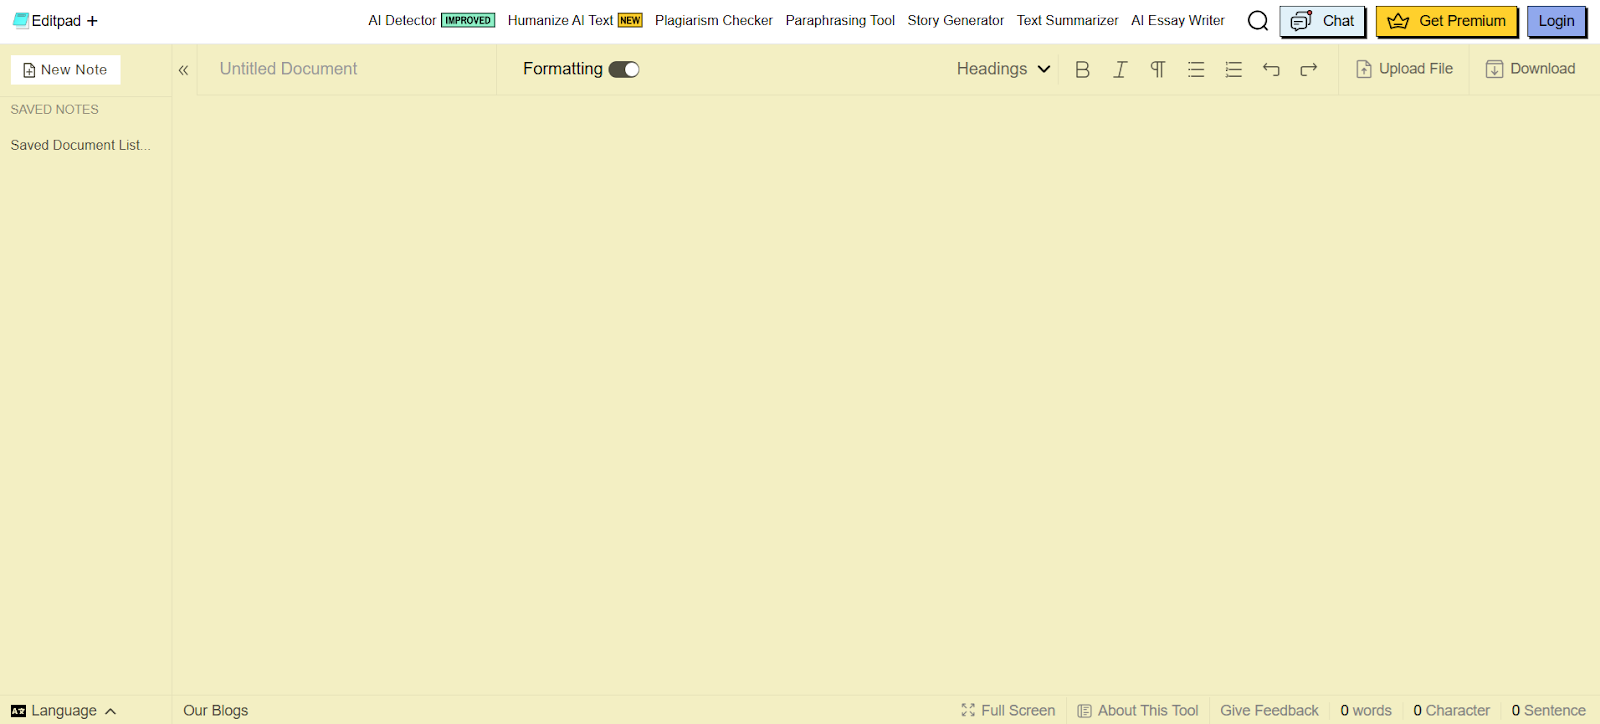This screenshot has width=1600, height=724.
Task: Open Story Generator
Action: click(956, 20)
